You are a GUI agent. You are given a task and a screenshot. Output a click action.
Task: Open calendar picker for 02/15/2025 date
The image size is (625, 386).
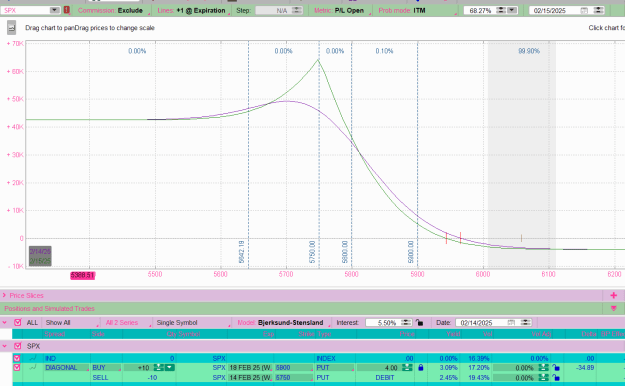(x=584, y=10)
